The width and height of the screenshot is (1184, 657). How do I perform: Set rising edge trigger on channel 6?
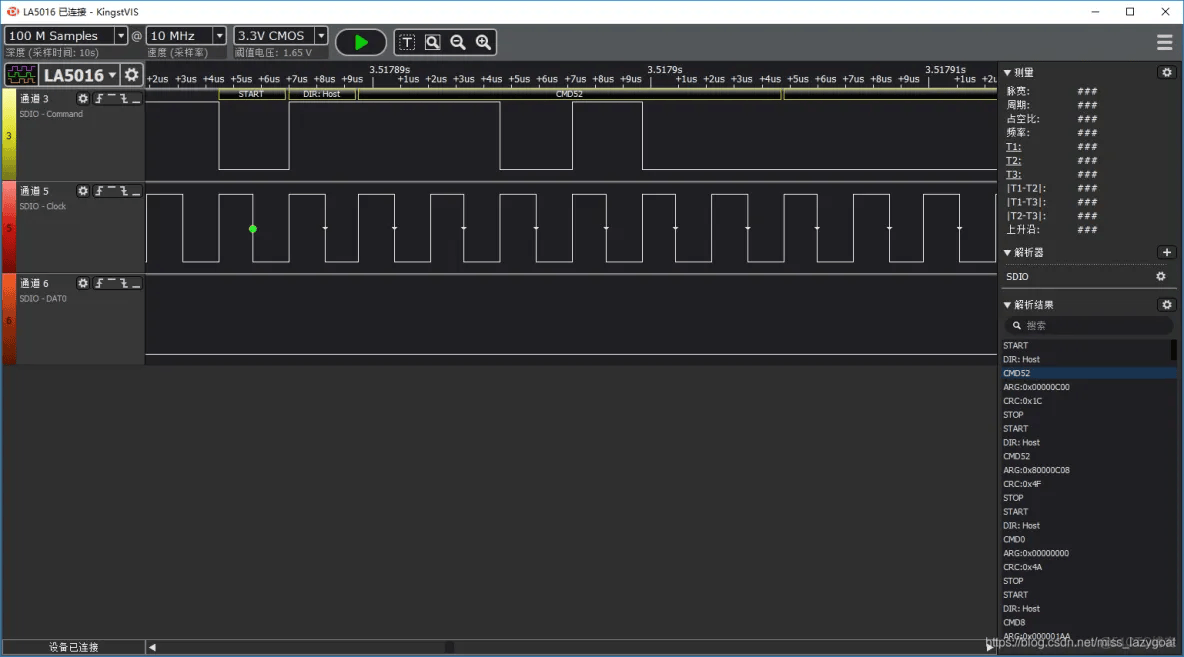click(x=99, y=283)
